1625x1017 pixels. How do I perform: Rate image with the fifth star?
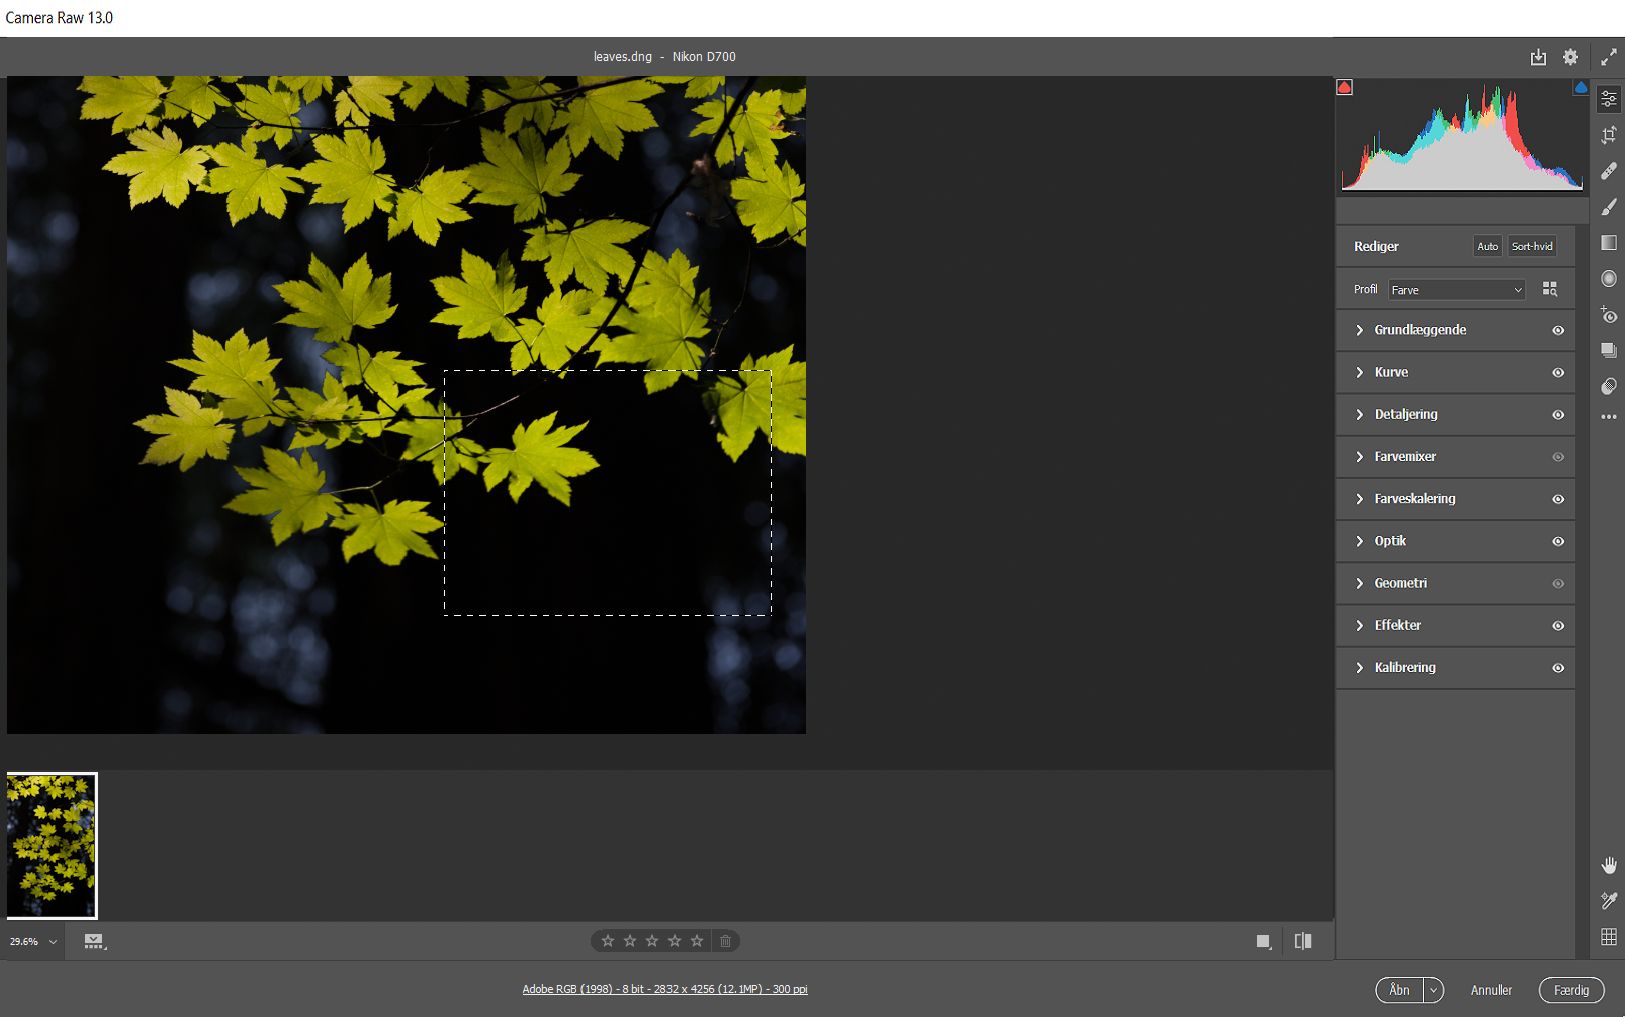pos(697,941)
